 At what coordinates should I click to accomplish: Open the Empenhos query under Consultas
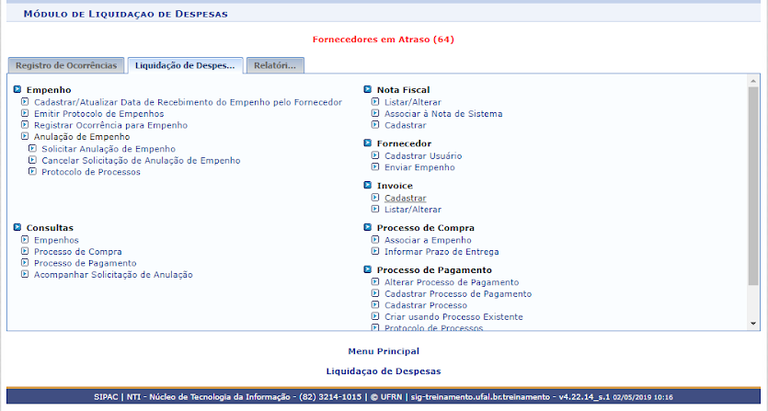coord(56,240)
